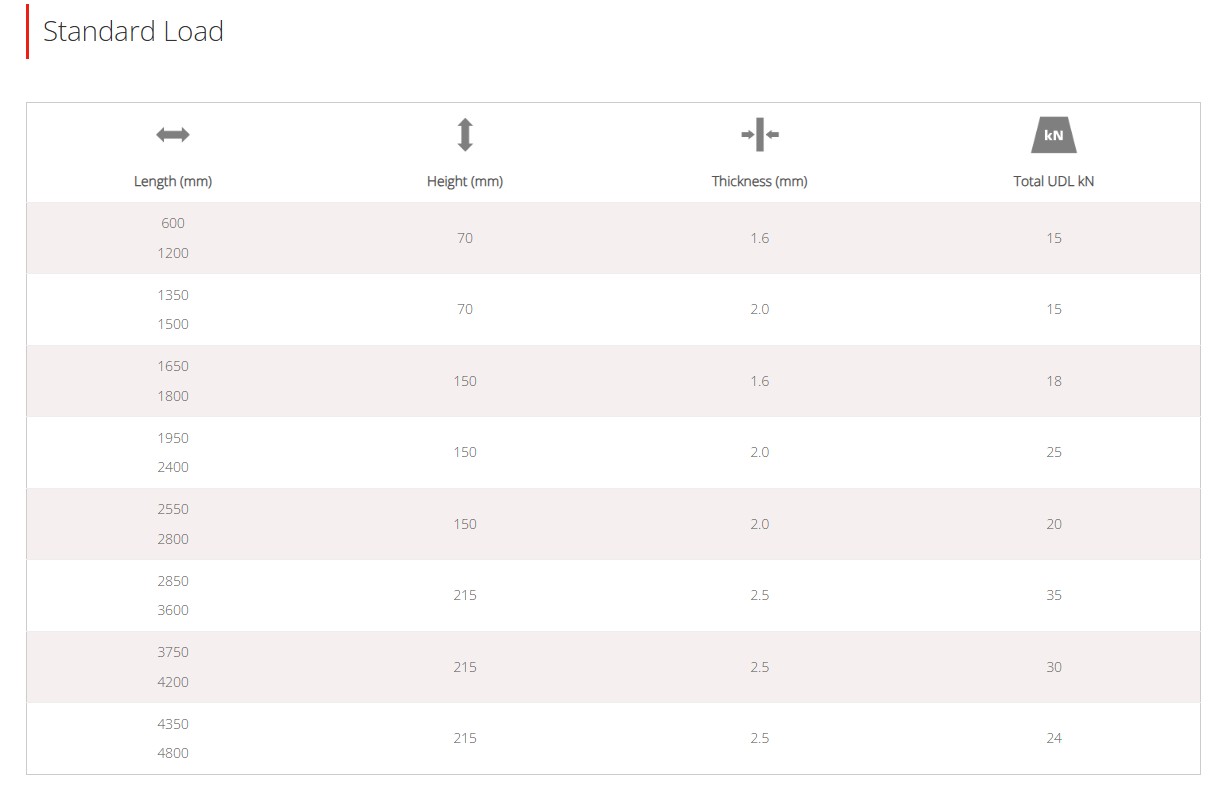1228x796 pixels.
Task: Click the 18 kN load value
Action: [1054, 381]
